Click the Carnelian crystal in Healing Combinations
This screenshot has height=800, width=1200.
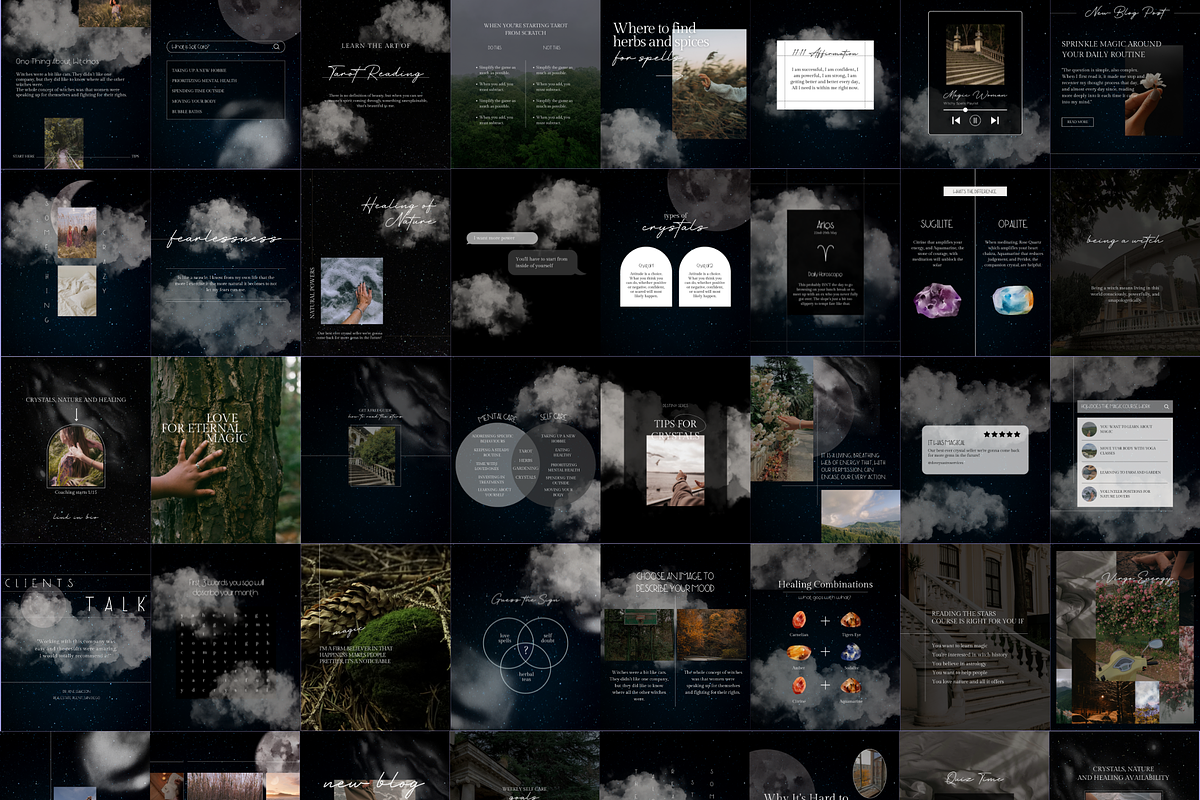pyautogui.click(x=800, y=620)
